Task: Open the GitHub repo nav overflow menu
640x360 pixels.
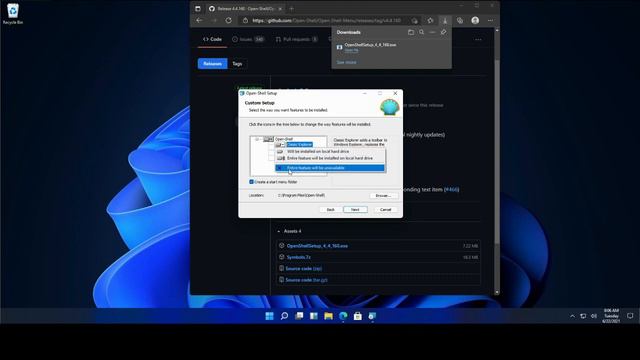Action: (x=478, y=40)
